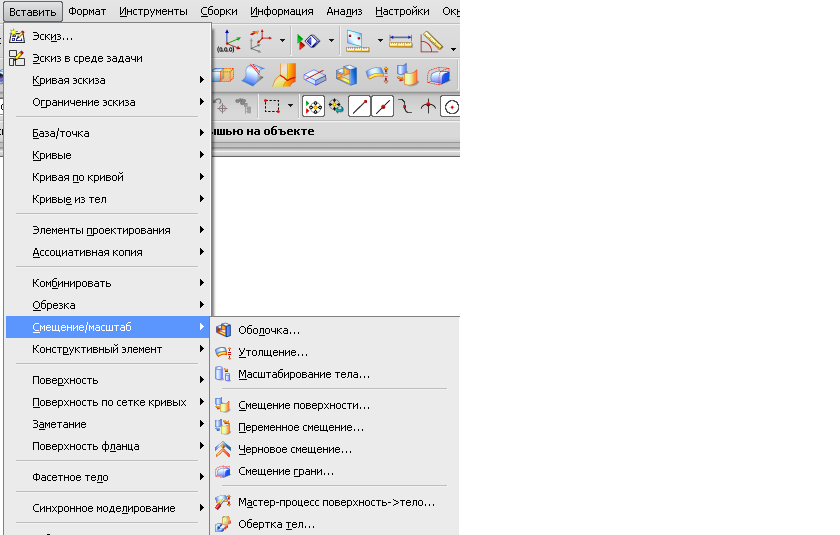This screenshot has height=535, width=840.
Task: Click the Shell toolbar icon
Action: [x=346, y=75]
